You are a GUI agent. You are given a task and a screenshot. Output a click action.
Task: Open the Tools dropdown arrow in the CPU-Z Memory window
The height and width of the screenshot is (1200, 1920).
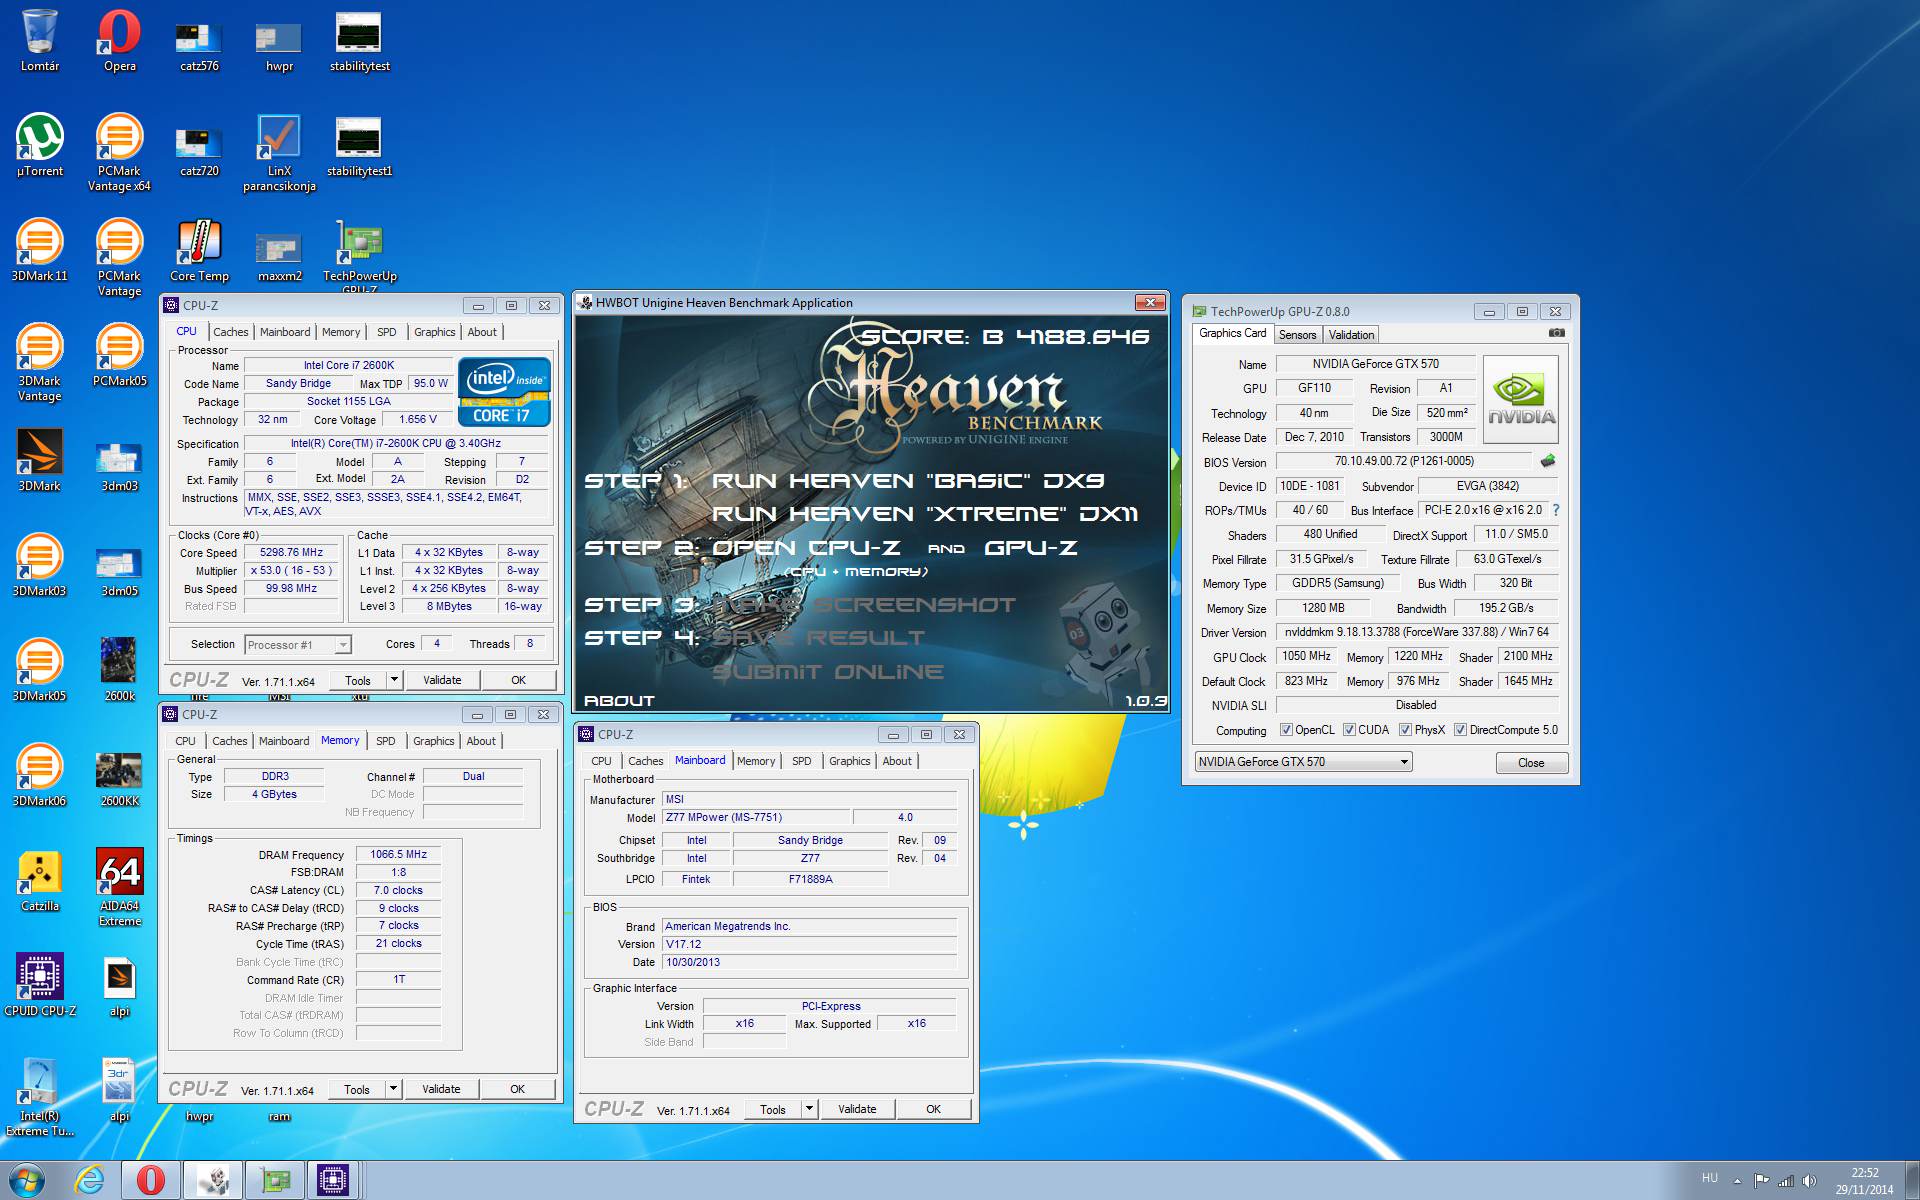coord(393,1089)
